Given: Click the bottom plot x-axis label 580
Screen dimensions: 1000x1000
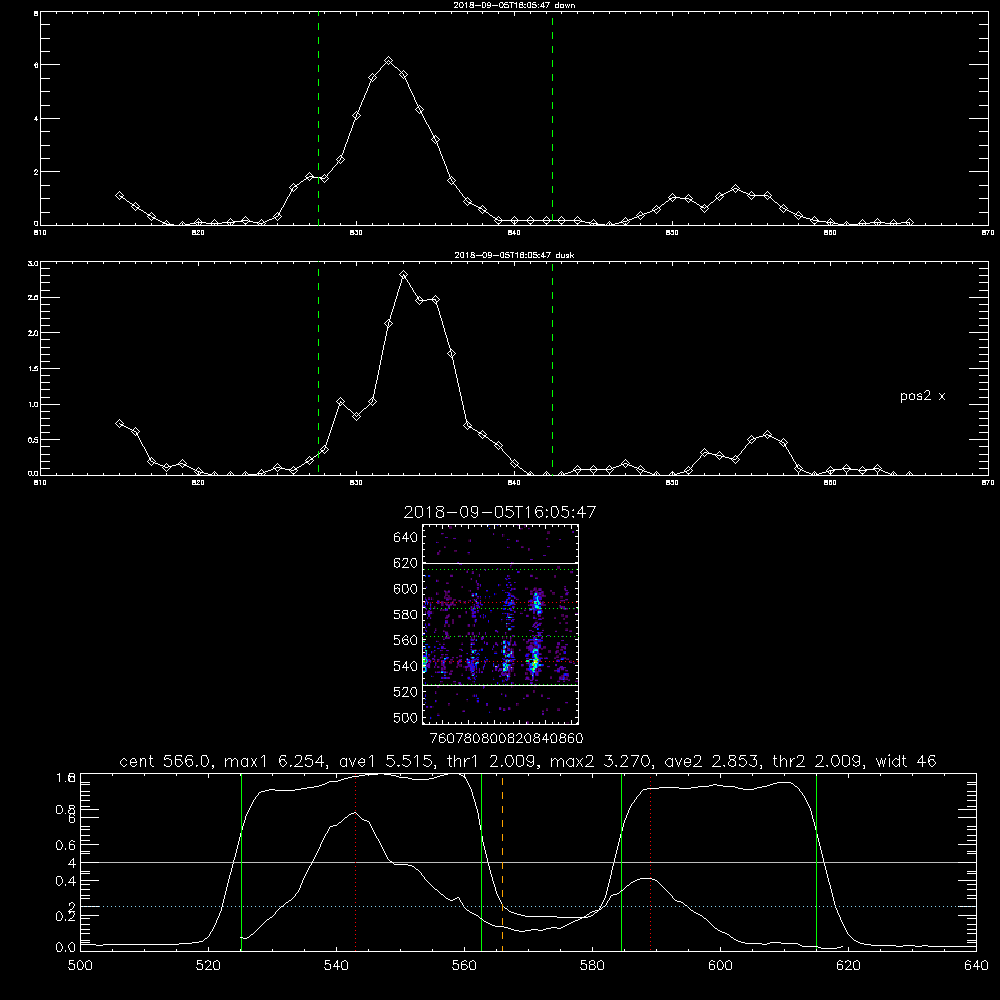Looking at the screenshot, I should tap(592, 966).
